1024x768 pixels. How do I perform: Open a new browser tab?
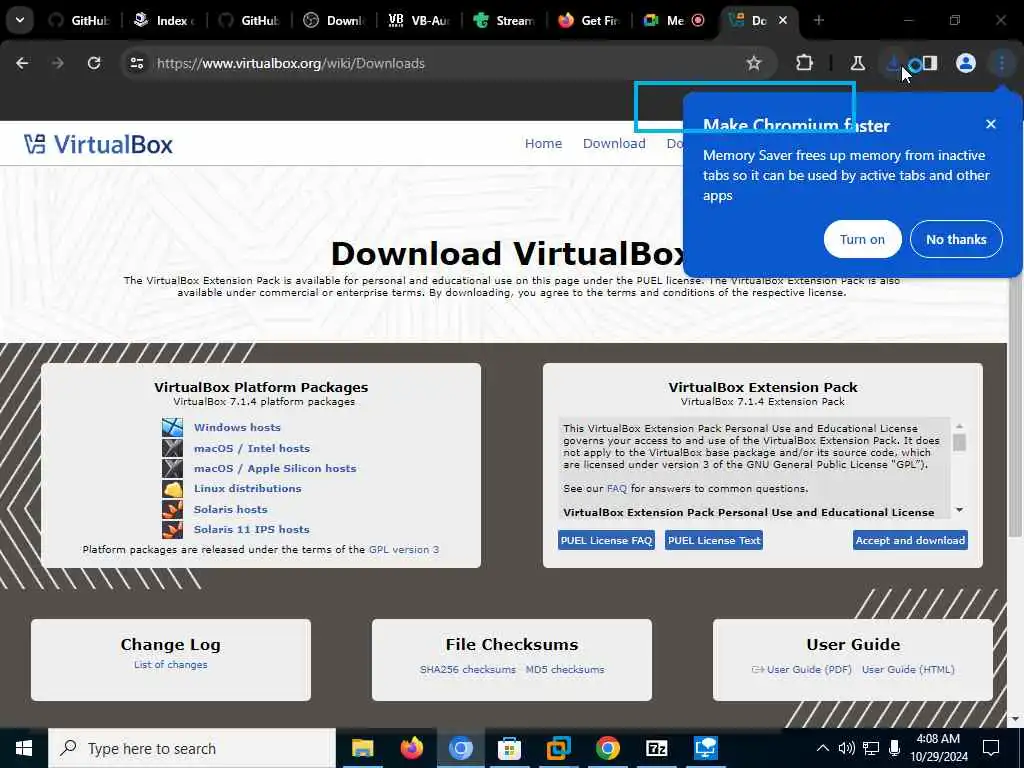[x=819, y=20]
